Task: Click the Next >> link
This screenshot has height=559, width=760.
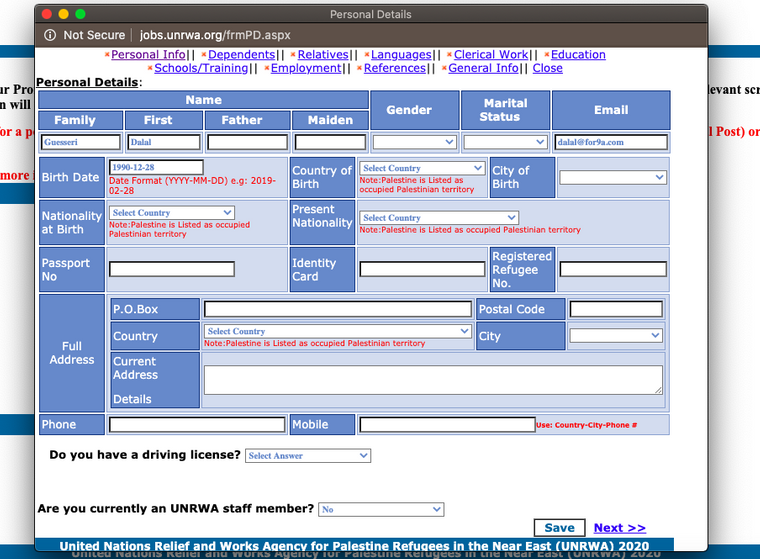Action: click(619, 528)
